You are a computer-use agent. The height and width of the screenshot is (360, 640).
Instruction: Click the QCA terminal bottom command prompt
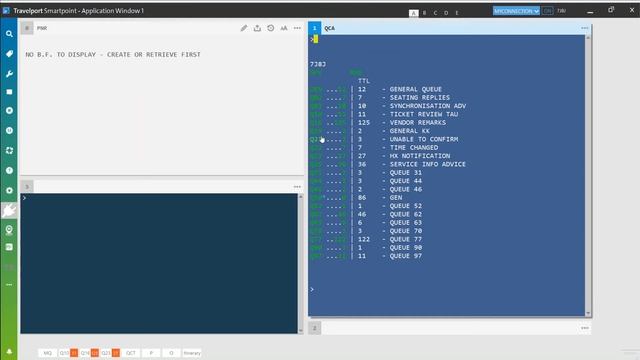point(312,289)
